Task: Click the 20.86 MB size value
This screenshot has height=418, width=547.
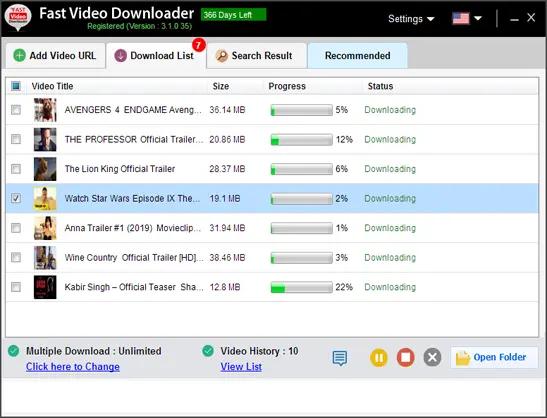Action: [227, 140]
